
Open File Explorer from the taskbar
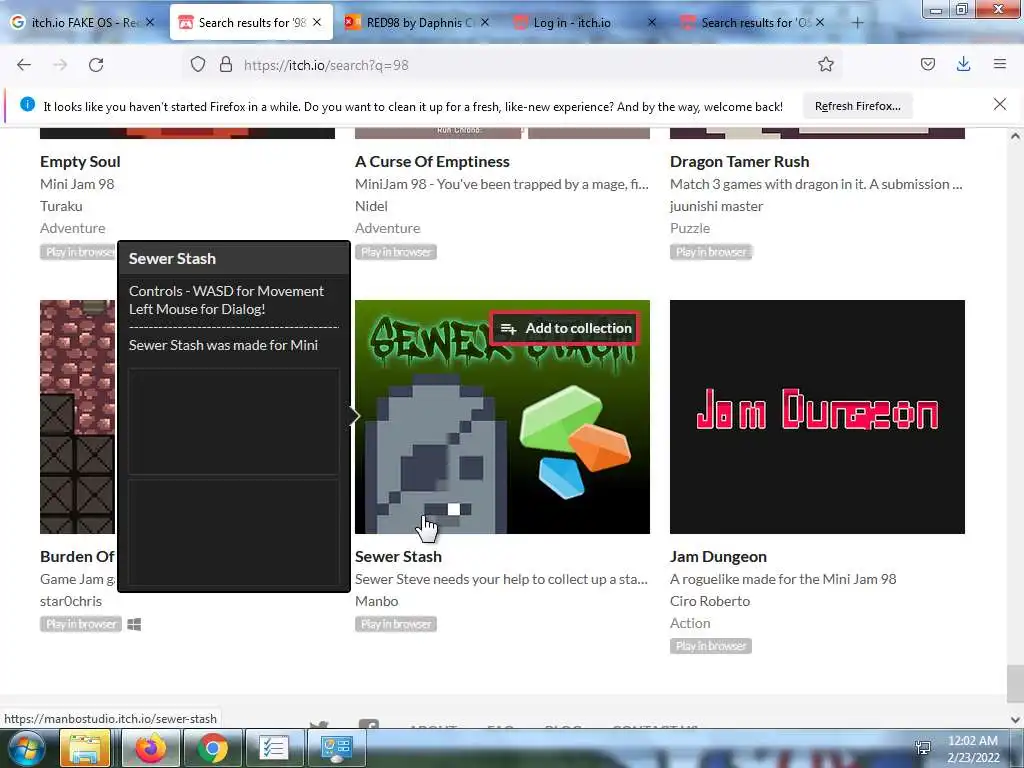[x=85, y=748]
